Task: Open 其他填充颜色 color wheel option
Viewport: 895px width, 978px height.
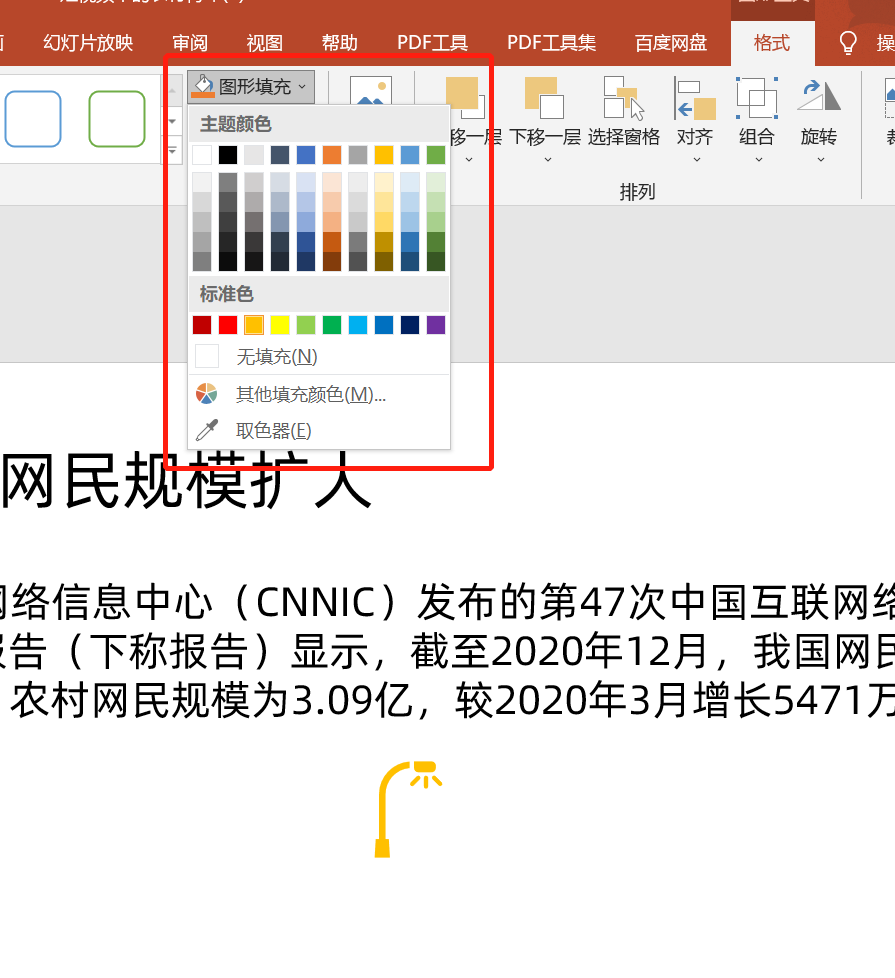Action: click(319, 394)
